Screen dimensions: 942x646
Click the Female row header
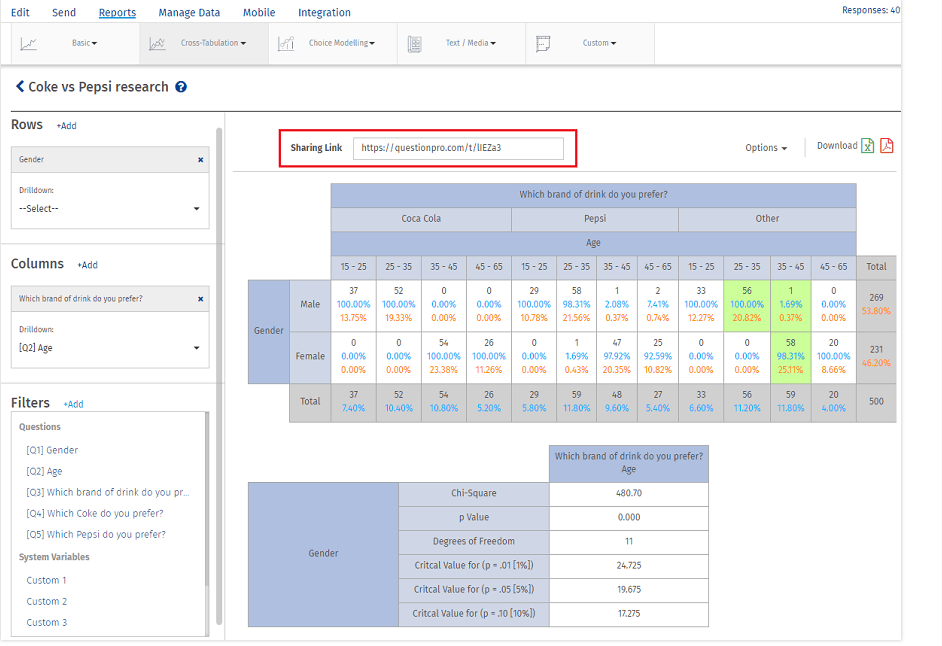[310, 357]
